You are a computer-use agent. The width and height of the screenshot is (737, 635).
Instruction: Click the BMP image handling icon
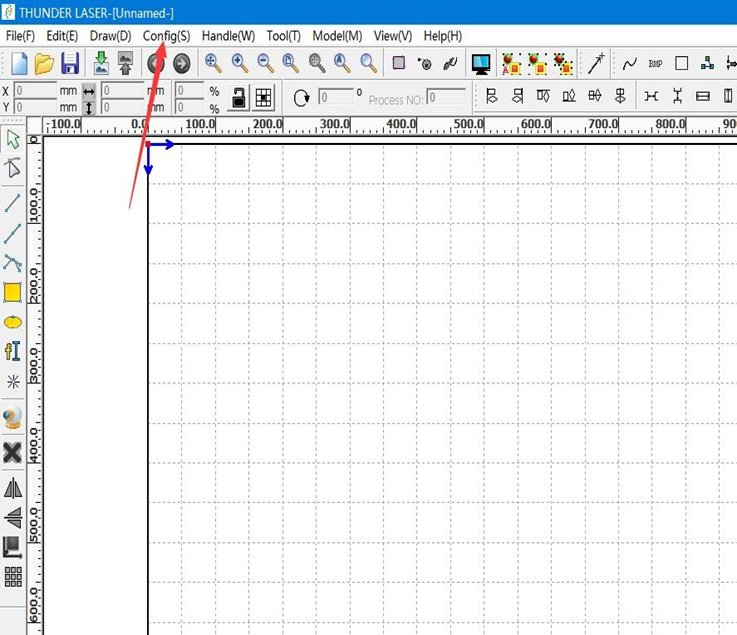(x=655, y=64)
